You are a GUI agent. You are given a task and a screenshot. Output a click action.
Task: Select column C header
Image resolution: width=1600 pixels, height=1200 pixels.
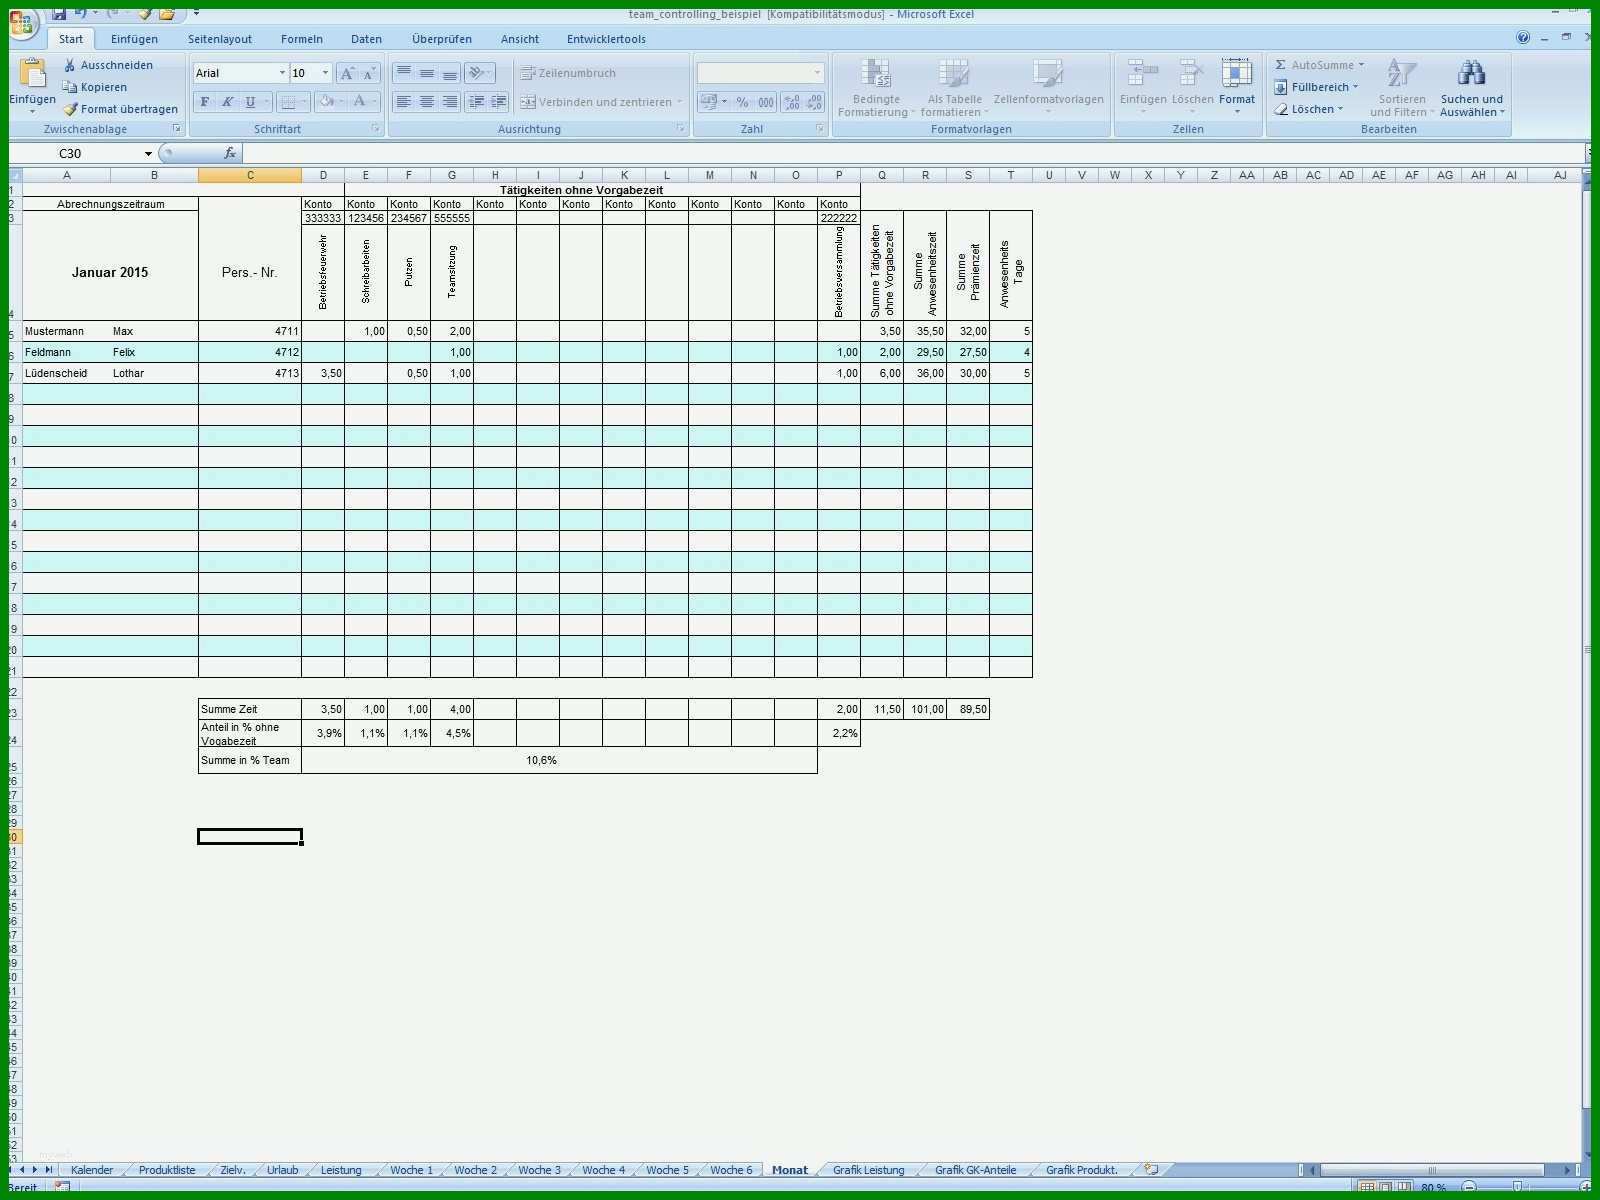coord(250,175)
